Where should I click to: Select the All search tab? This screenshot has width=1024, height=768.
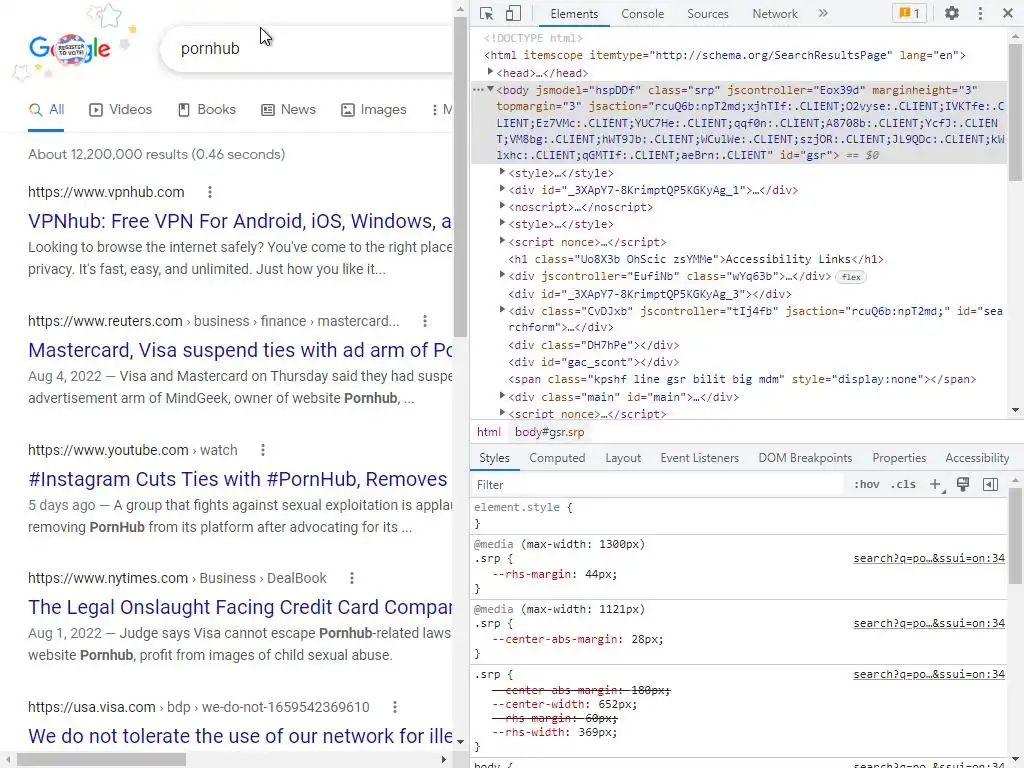coord(46,110)
